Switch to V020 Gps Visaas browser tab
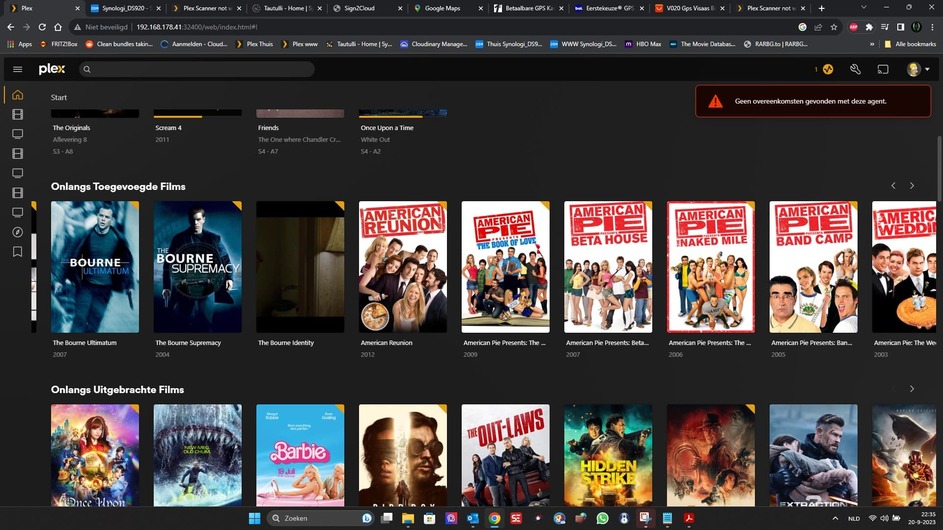The height and width of the screenshot is (530, 943). pyautogui.click(x=689, y=8)
